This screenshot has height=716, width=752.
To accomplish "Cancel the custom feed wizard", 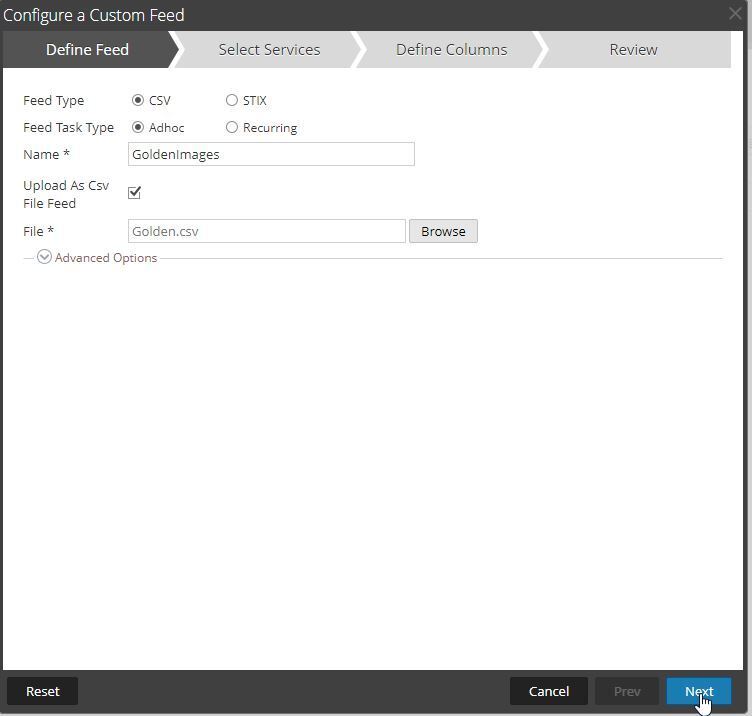I will 548,691.
